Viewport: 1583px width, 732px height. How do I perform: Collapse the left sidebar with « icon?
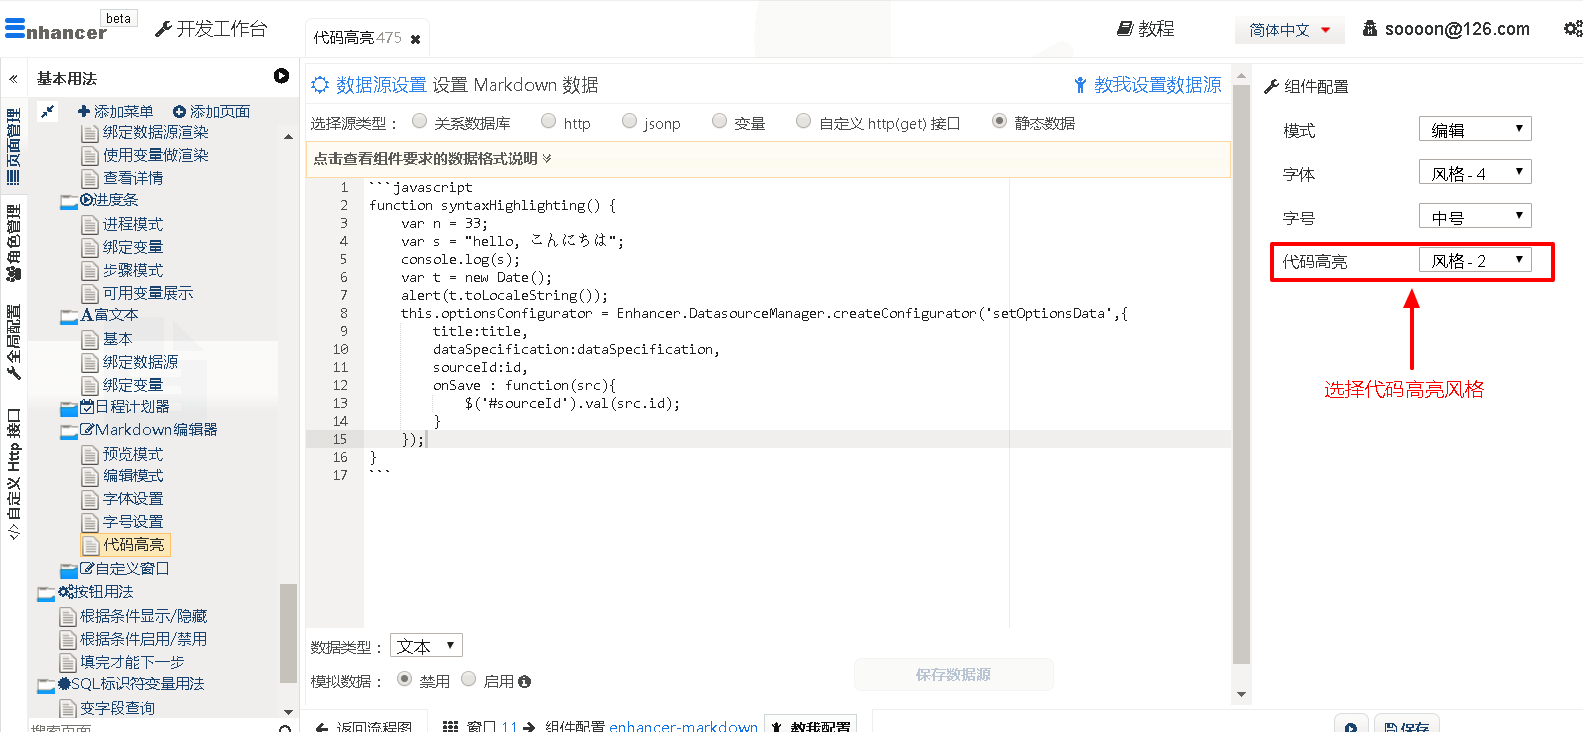pos(13,78)
